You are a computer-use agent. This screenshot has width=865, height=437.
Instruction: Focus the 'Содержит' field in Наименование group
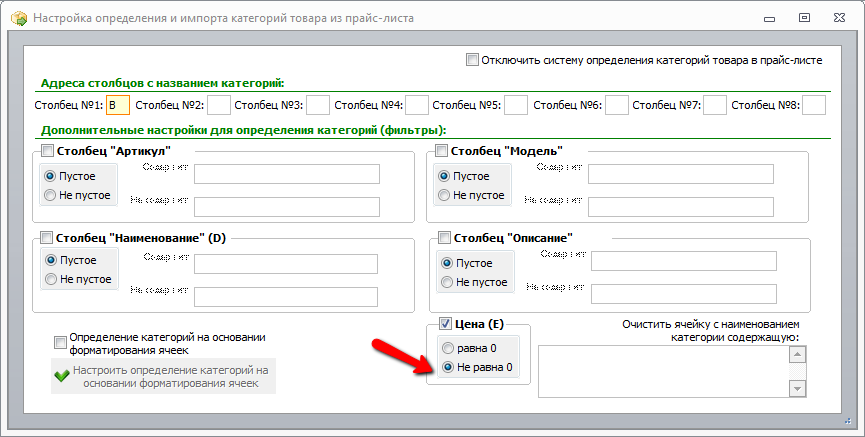click(x=286, y=264)
